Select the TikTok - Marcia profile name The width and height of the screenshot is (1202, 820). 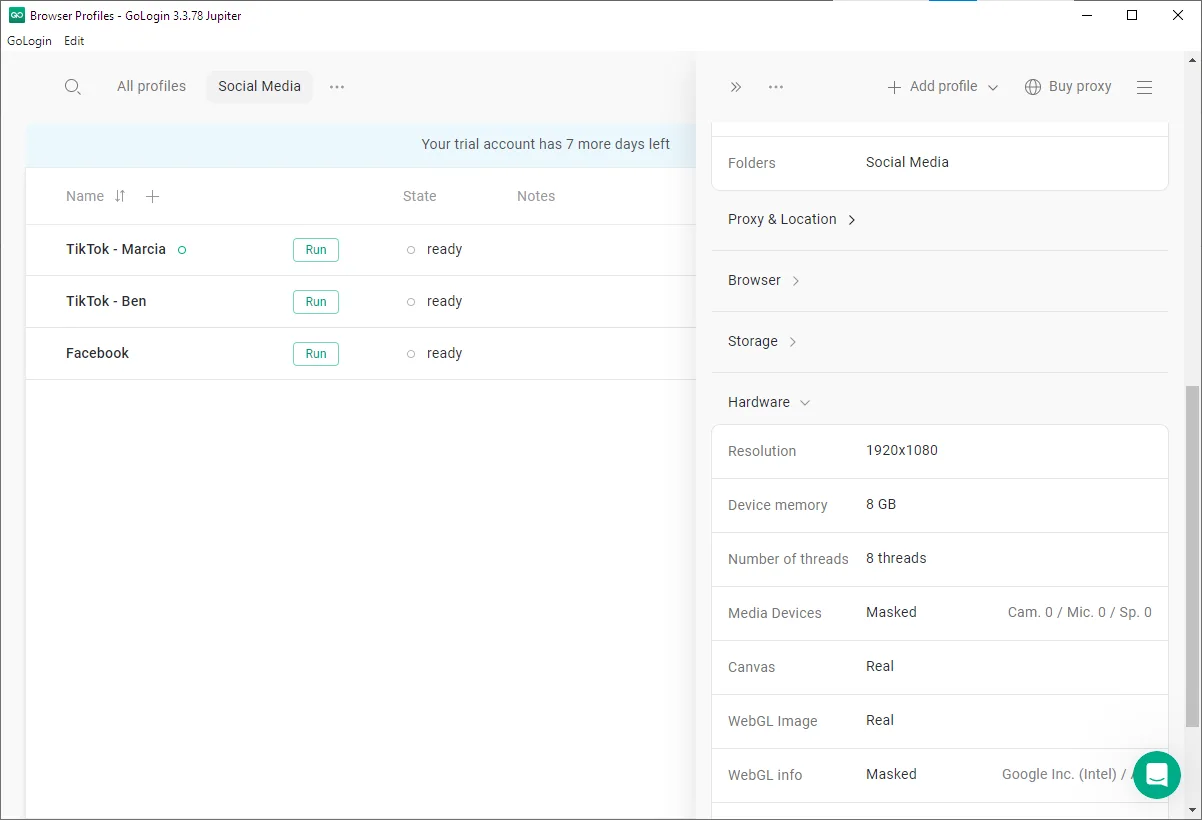point(116,250)
